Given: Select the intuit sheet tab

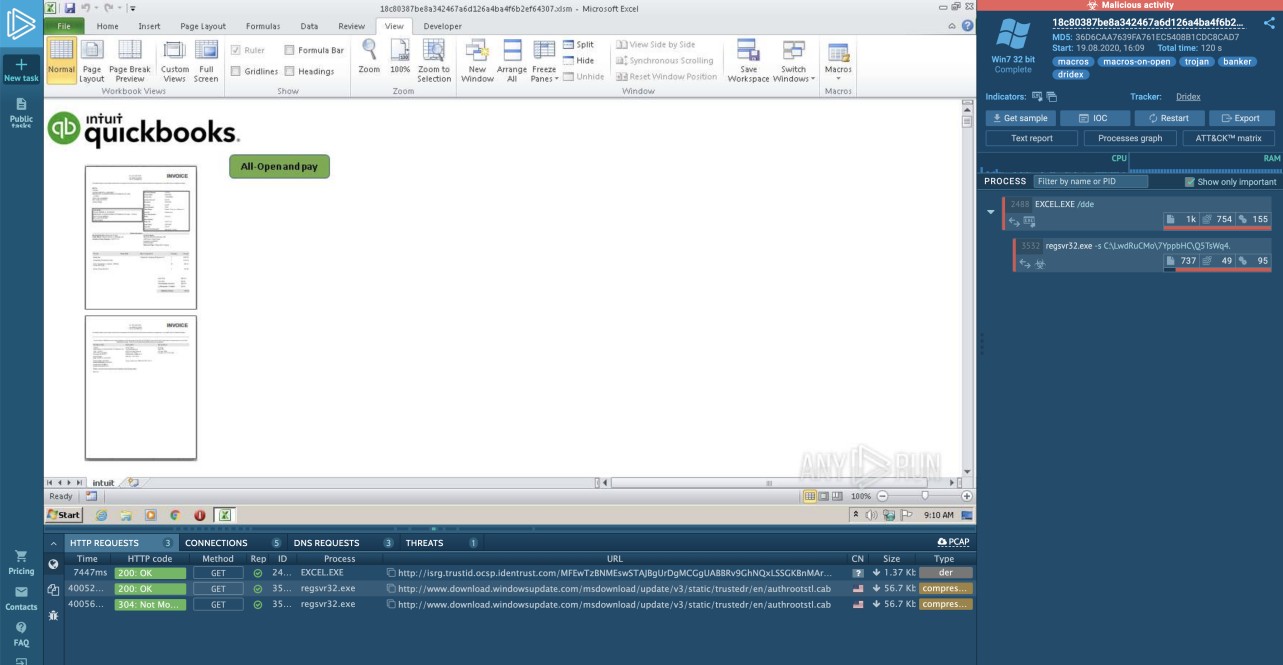Looking at the screenshot, I should click(103, 482).
